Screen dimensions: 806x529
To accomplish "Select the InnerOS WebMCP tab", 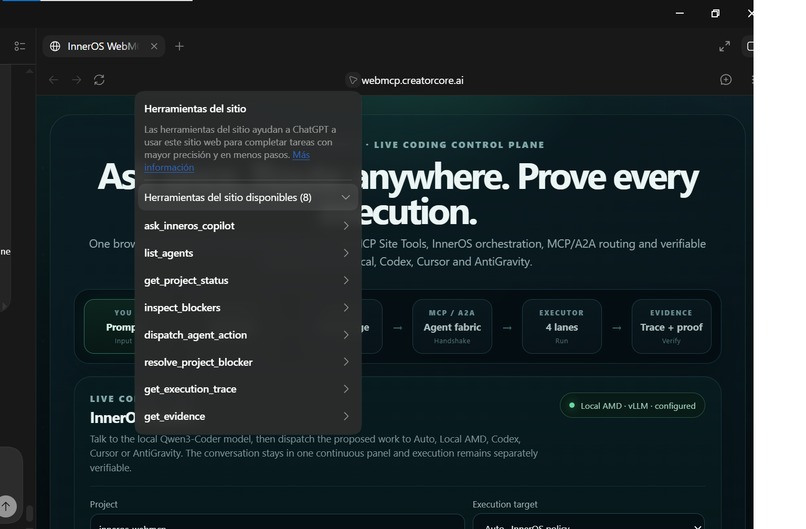I will pos(103,46).
